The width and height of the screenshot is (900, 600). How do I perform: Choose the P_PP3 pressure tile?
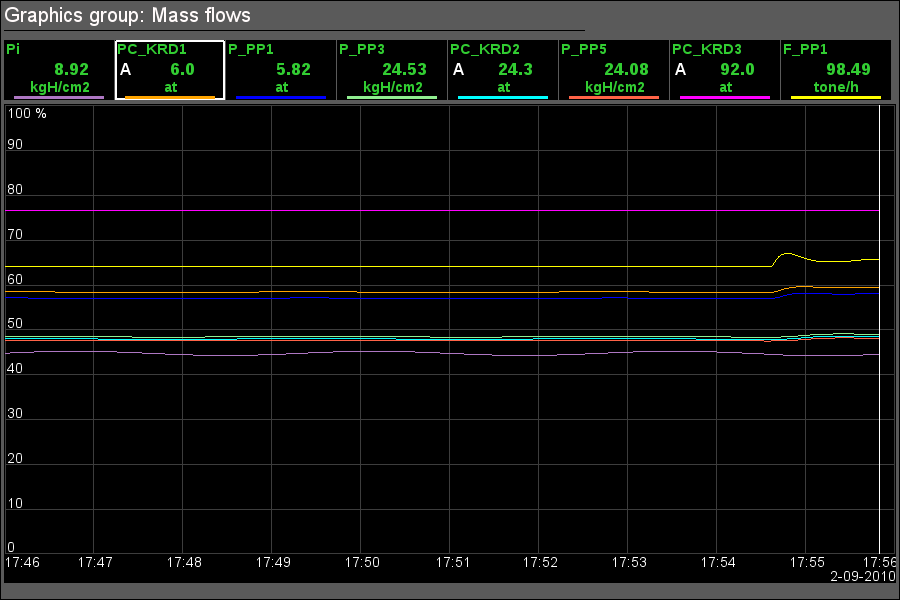click(392, 70)
